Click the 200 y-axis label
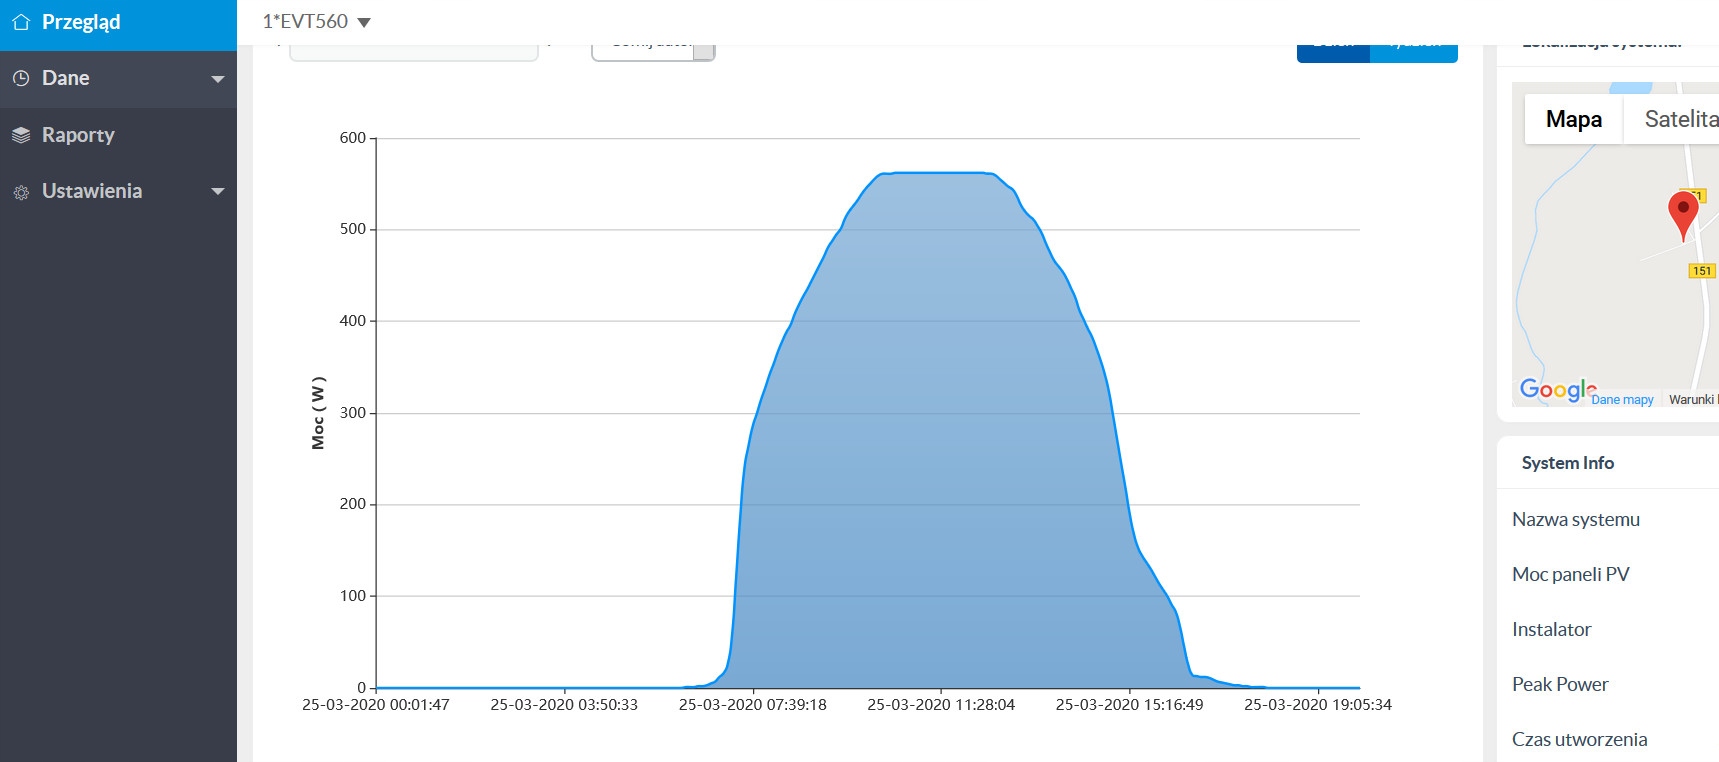This screenshot has width=1719, height=762. tap(353, 504)
